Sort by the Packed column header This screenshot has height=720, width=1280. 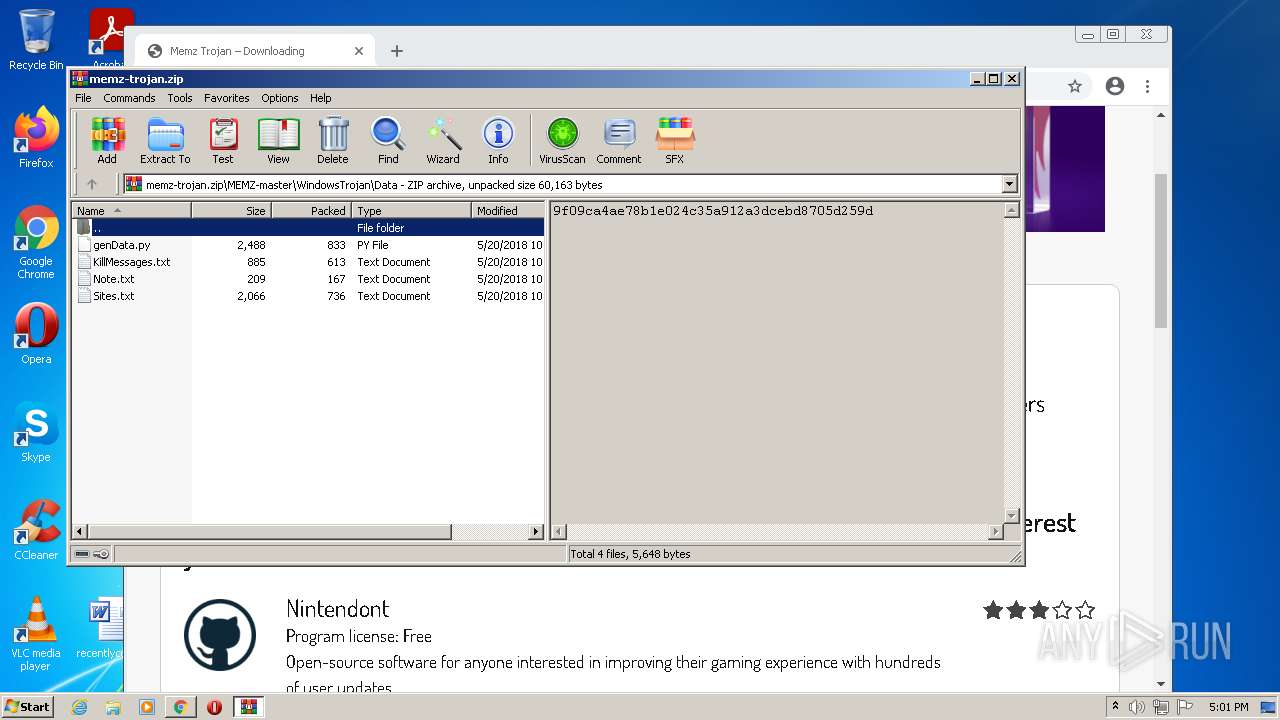pyautogui.click(x=311, y=210)
